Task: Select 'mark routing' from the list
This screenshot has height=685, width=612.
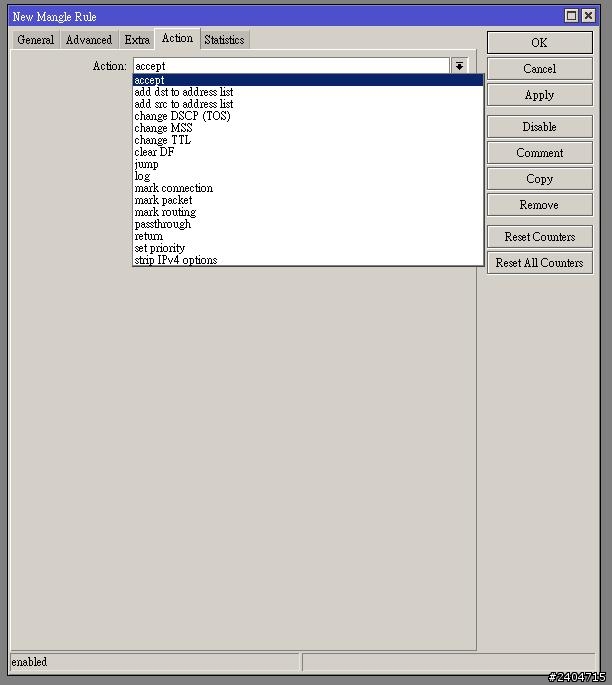Action: 308,212
